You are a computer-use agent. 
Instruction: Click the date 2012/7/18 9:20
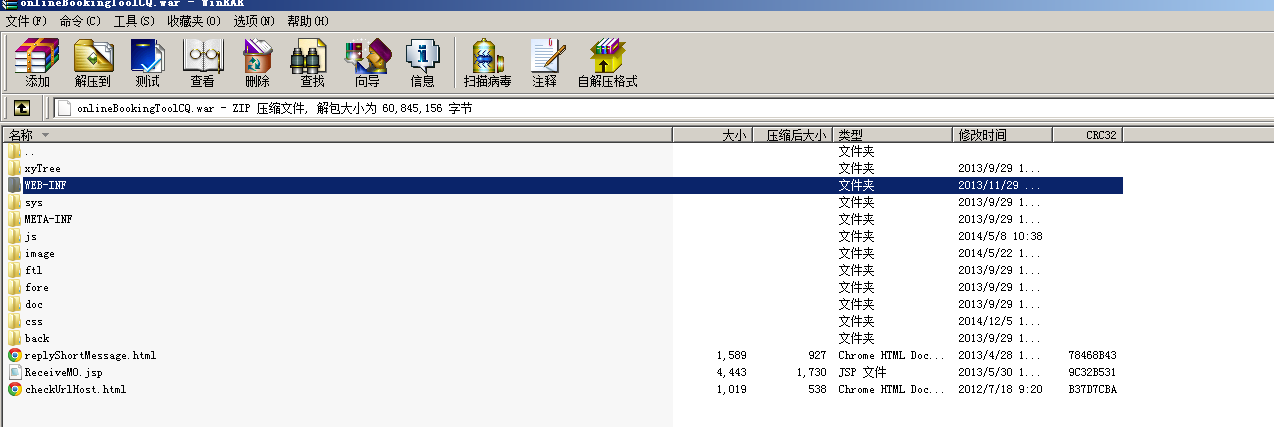[x=1000, y=389]
